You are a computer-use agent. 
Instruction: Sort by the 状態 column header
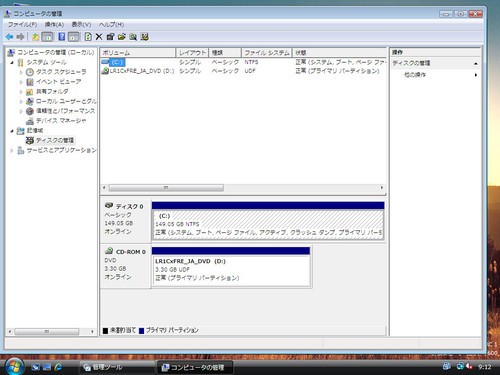tap(339, 53)
